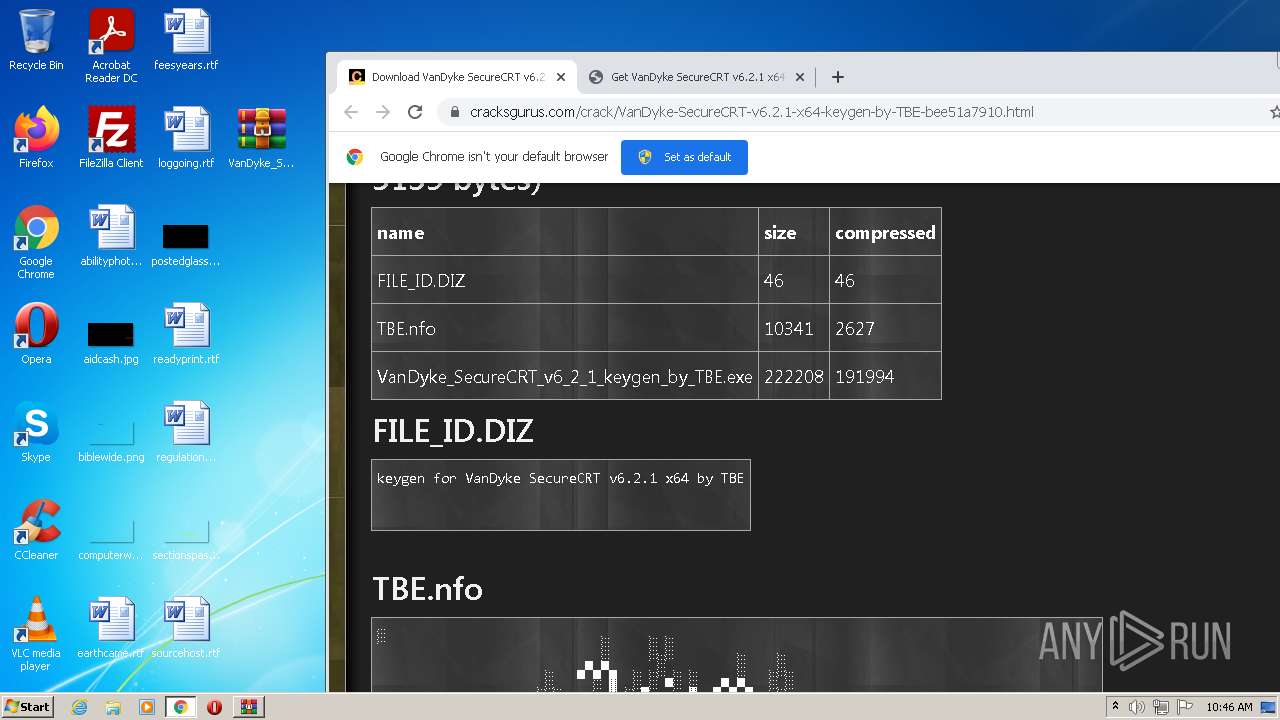The width and height of the screenshot is (1280, 720).
Task: Open Internet Explorer from taskbar
Action: pyautogui.click(x=79, y=707)
